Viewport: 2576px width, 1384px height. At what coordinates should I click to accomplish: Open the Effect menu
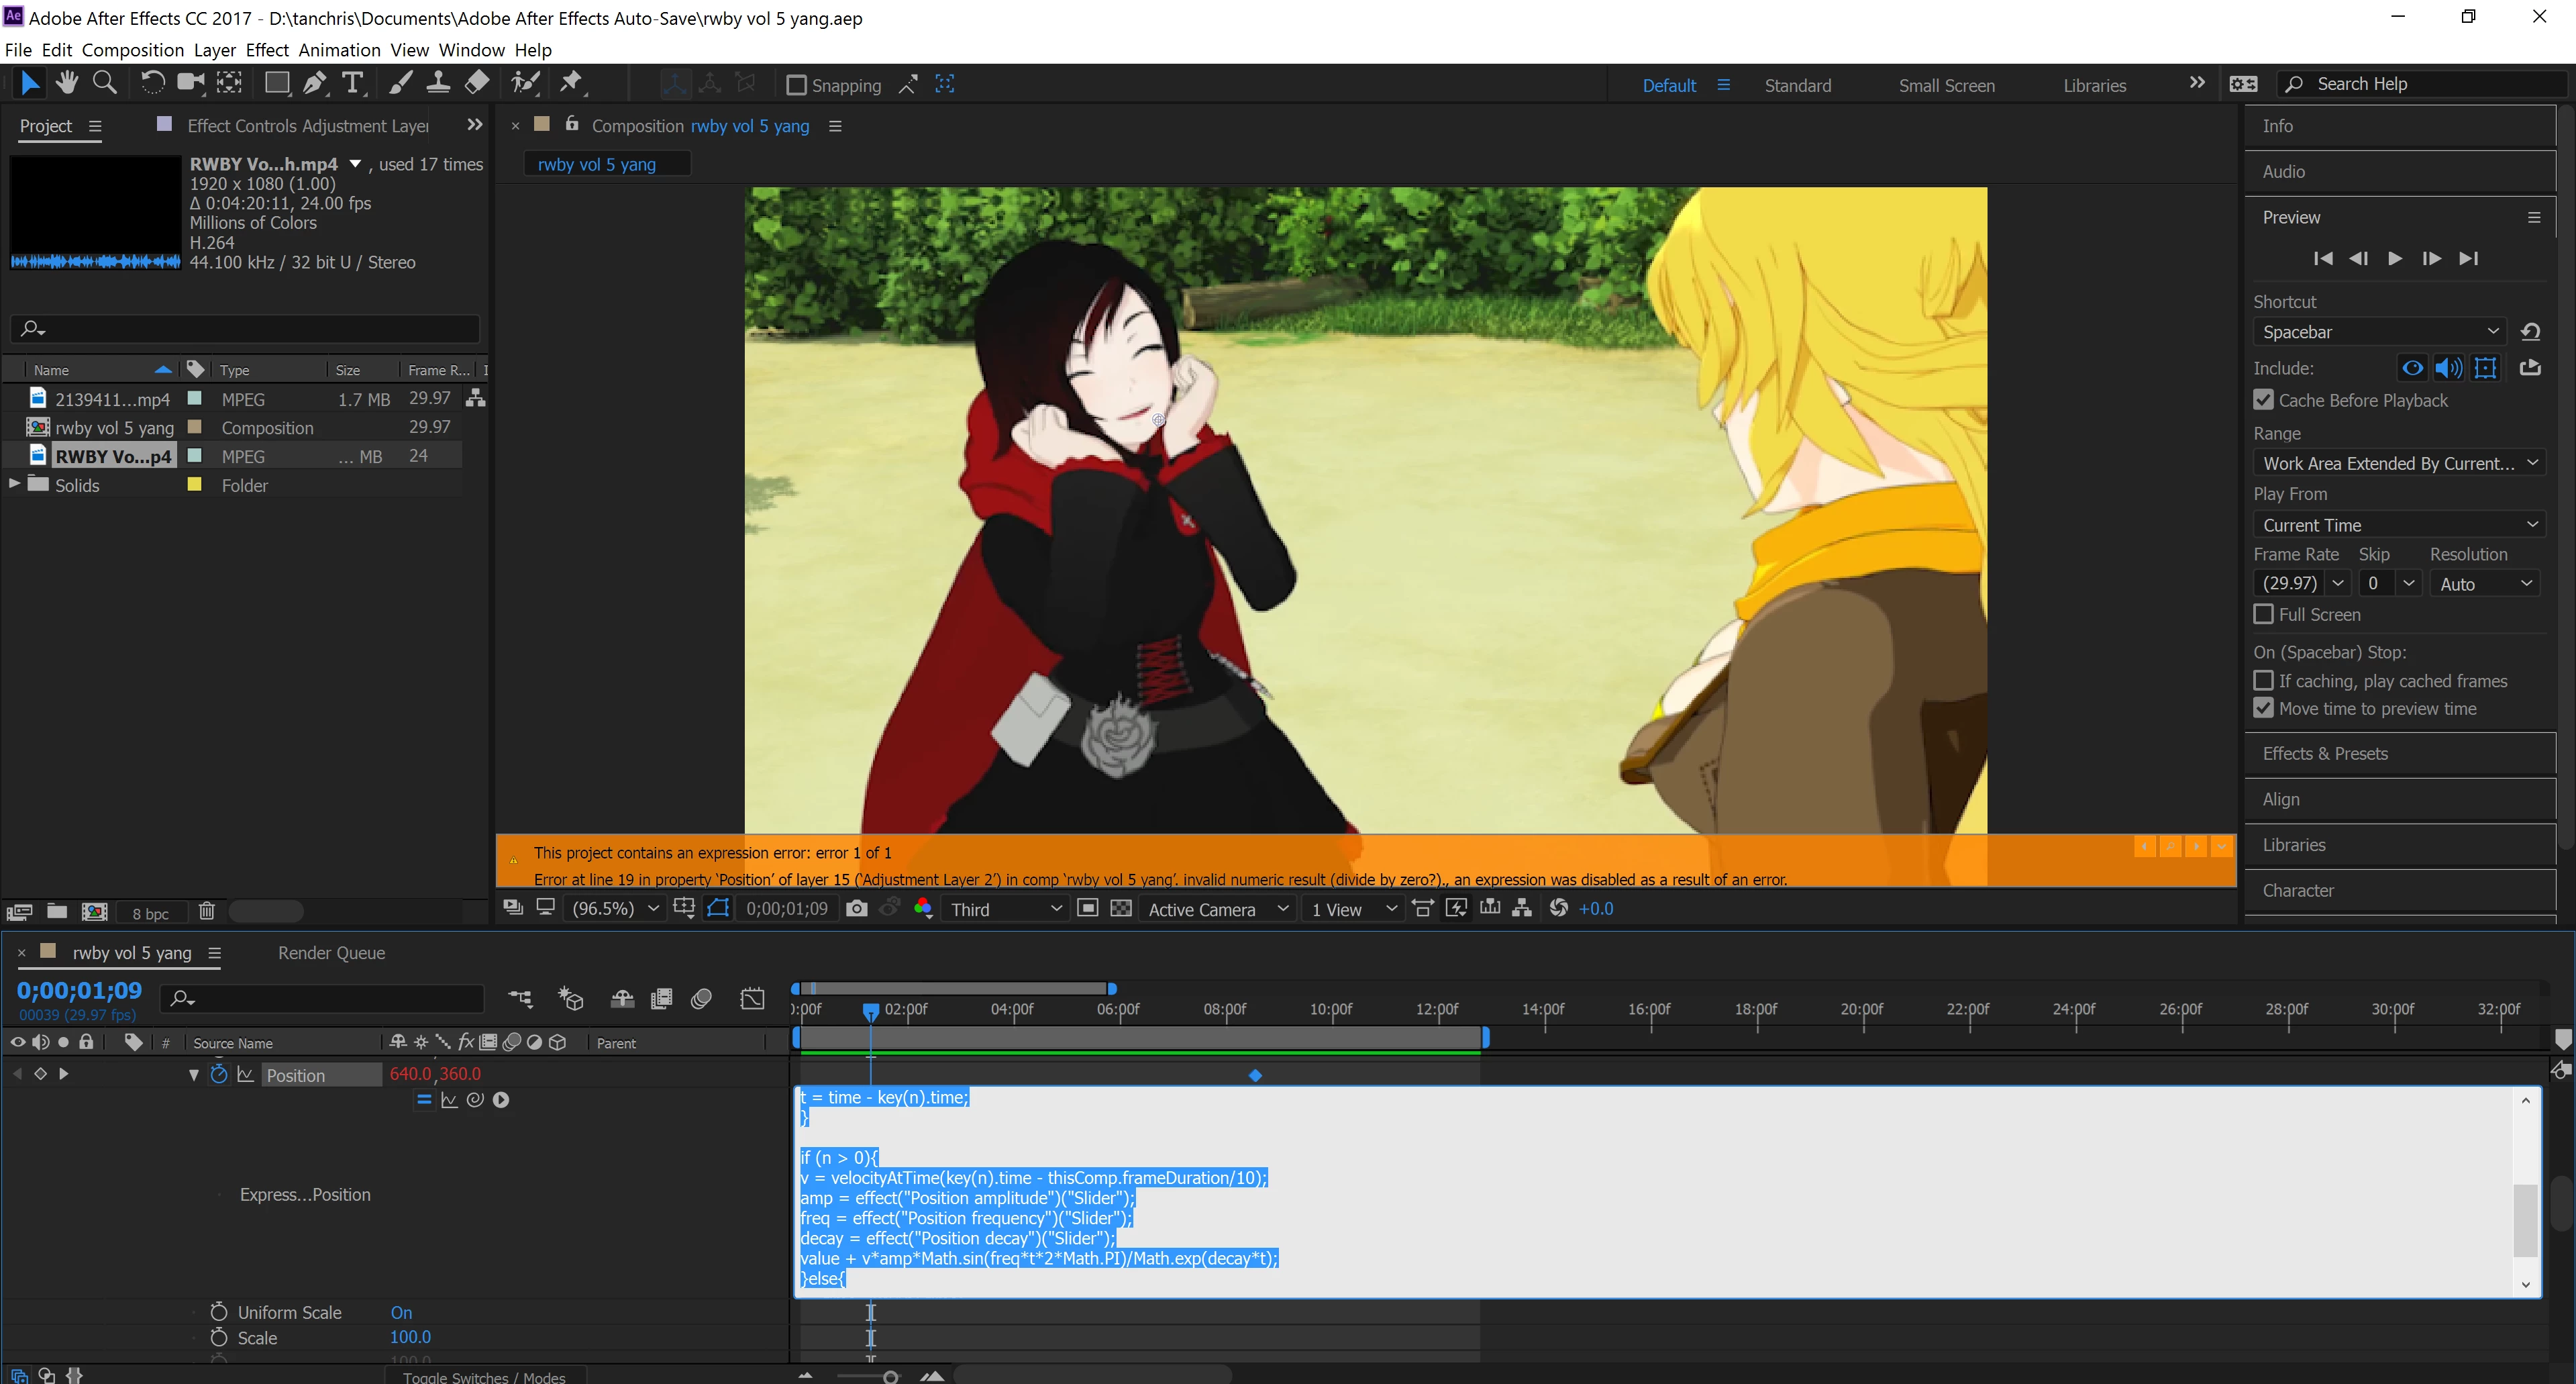click(266, 50)
